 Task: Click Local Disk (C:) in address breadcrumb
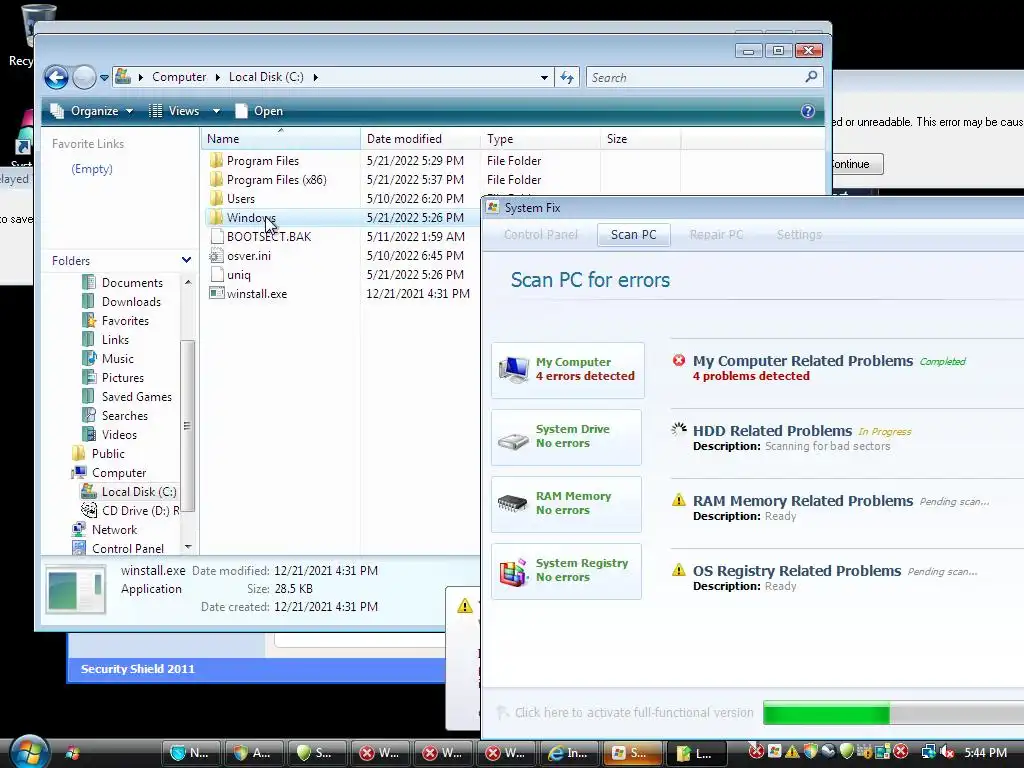pyautogui.click(x=266, y=77)
